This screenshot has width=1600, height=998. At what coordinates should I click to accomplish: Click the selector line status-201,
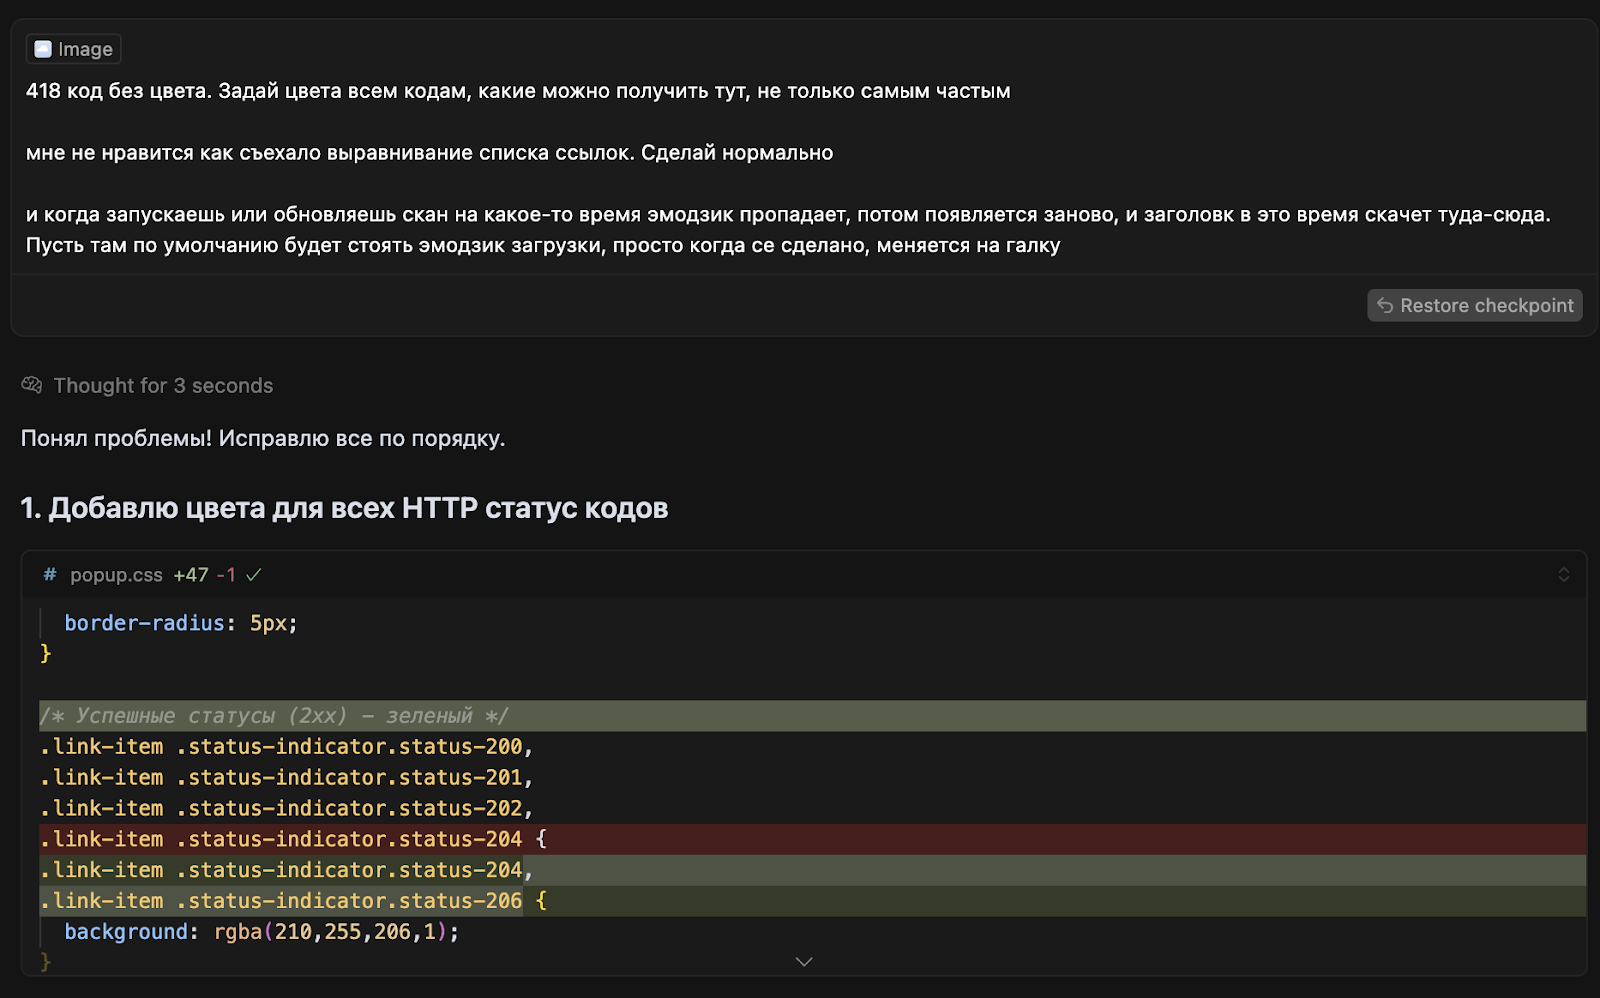pyautogui.click(x=287, y=778)
